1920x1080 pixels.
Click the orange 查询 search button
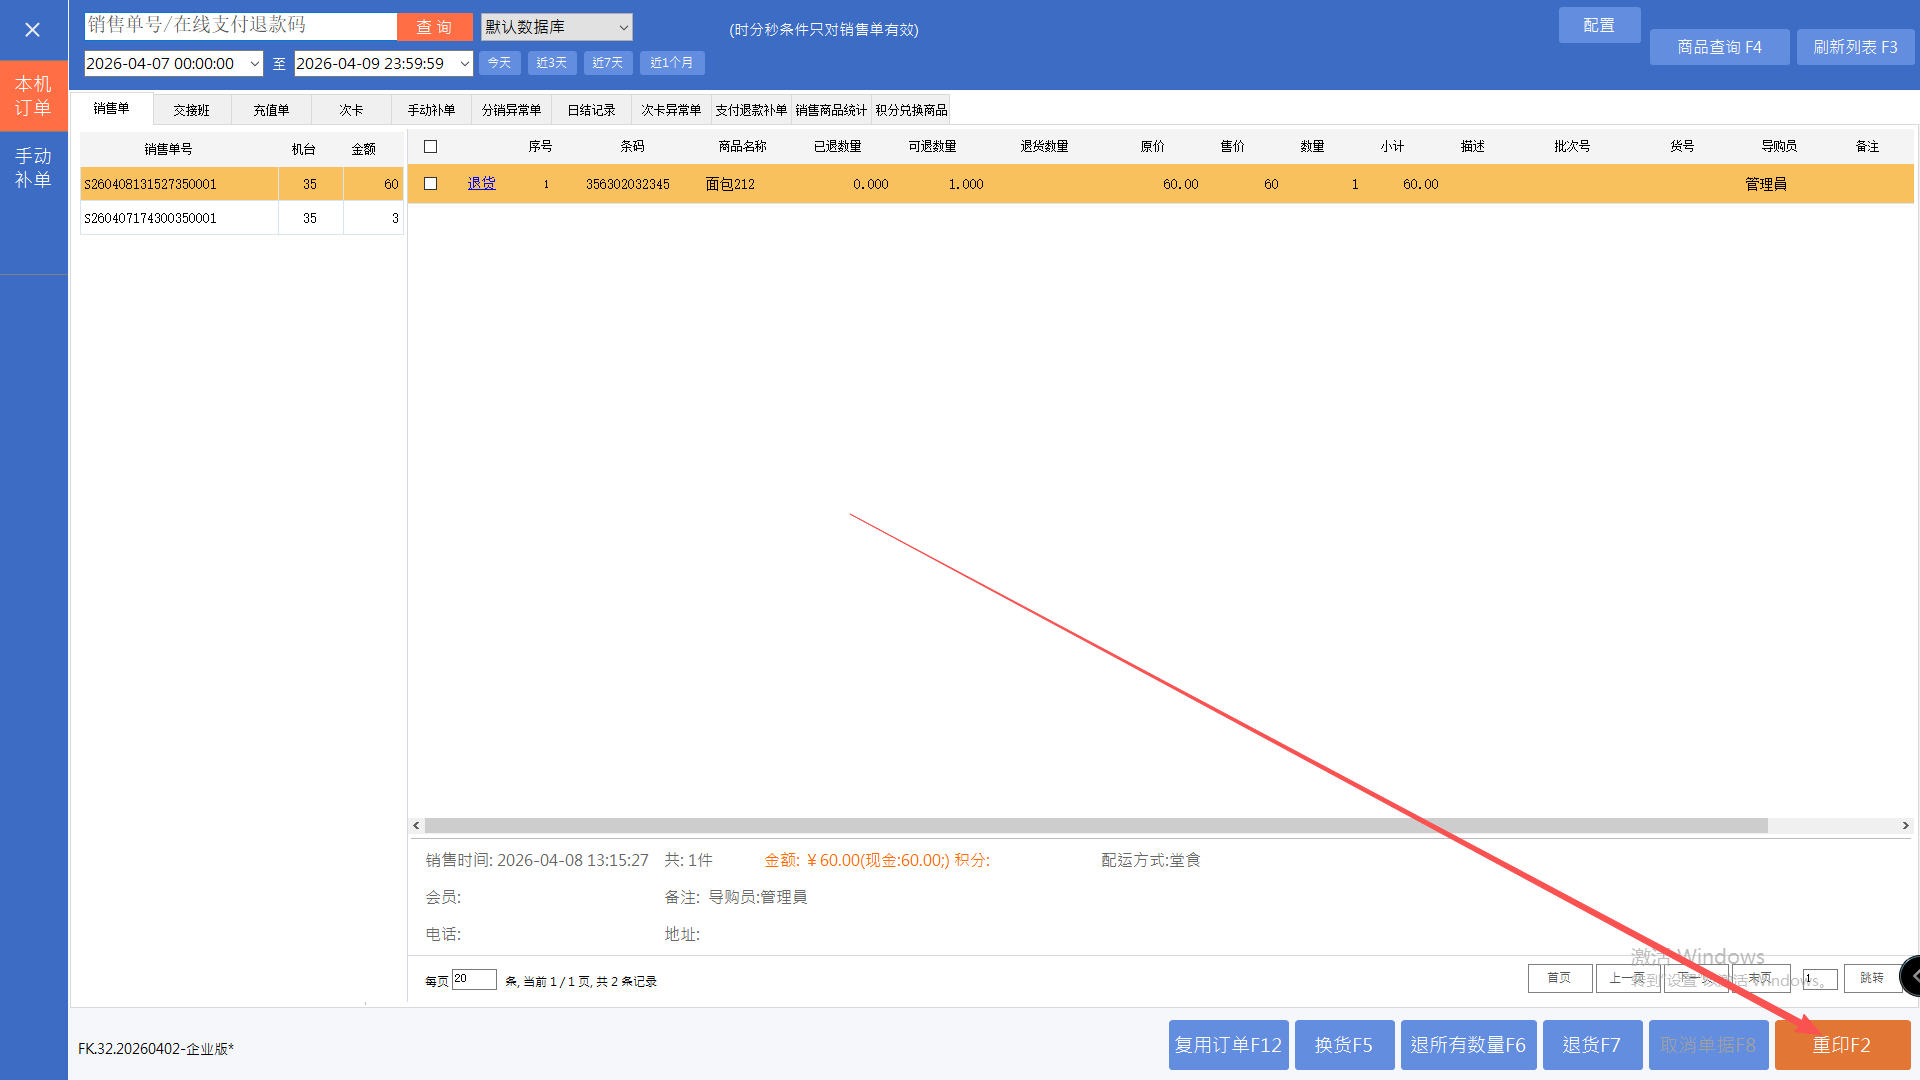(434, 27)
